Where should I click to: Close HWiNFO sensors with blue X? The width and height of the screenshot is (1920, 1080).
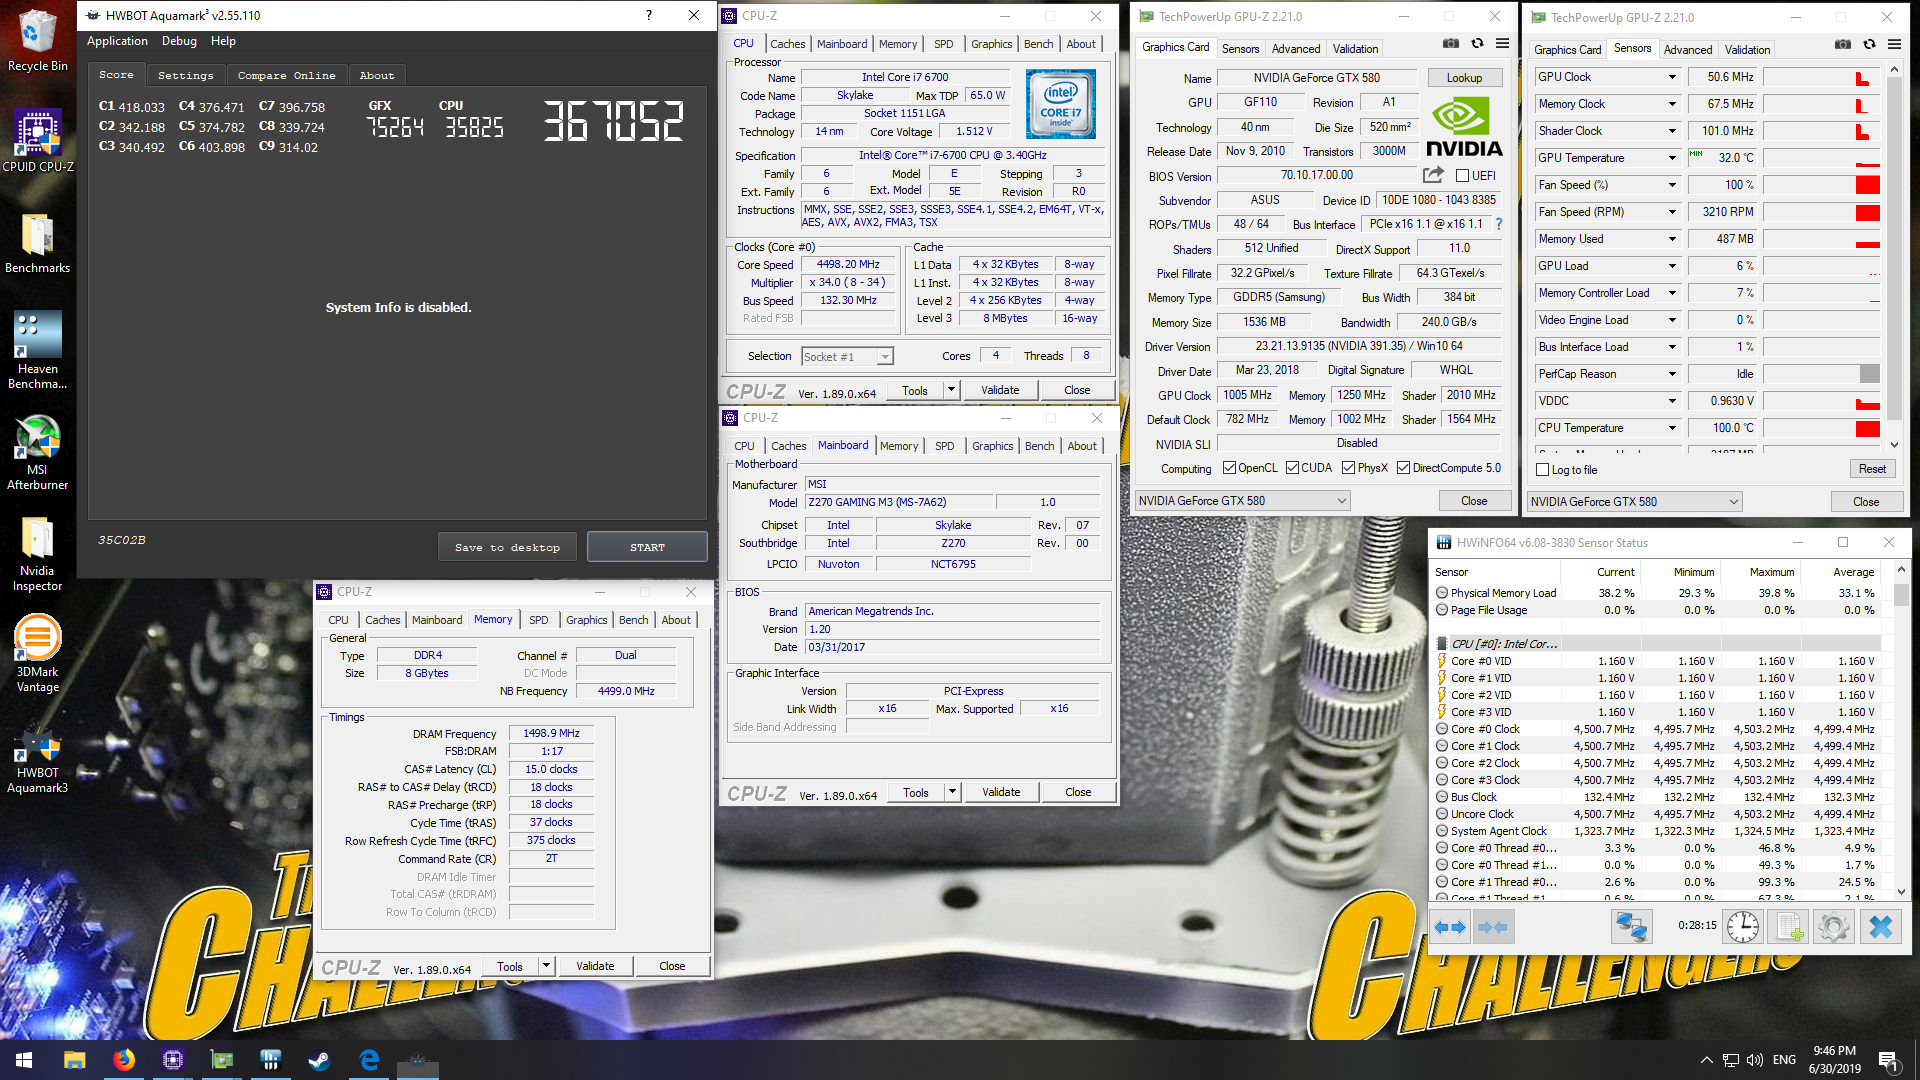point(1880,927)
